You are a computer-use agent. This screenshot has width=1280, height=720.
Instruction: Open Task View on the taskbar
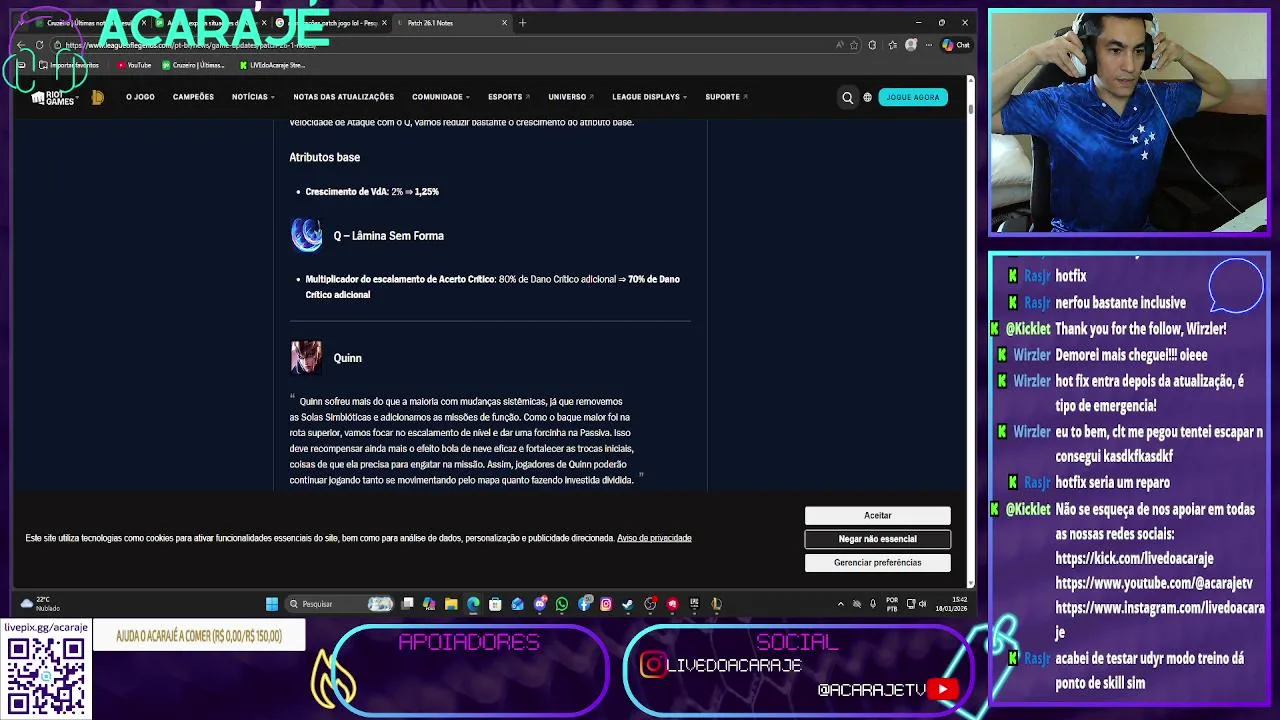(x=408, y=603)
